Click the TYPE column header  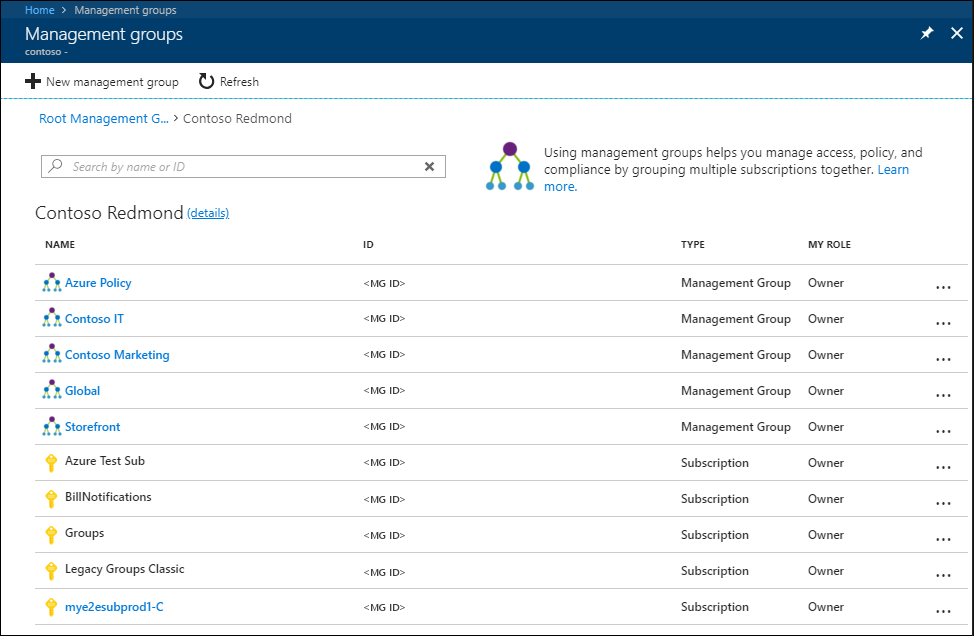click(693, 245)
